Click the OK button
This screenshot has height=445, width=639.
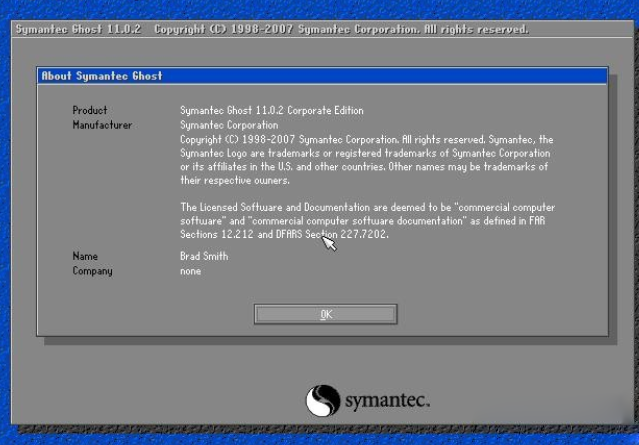[325, 314]
